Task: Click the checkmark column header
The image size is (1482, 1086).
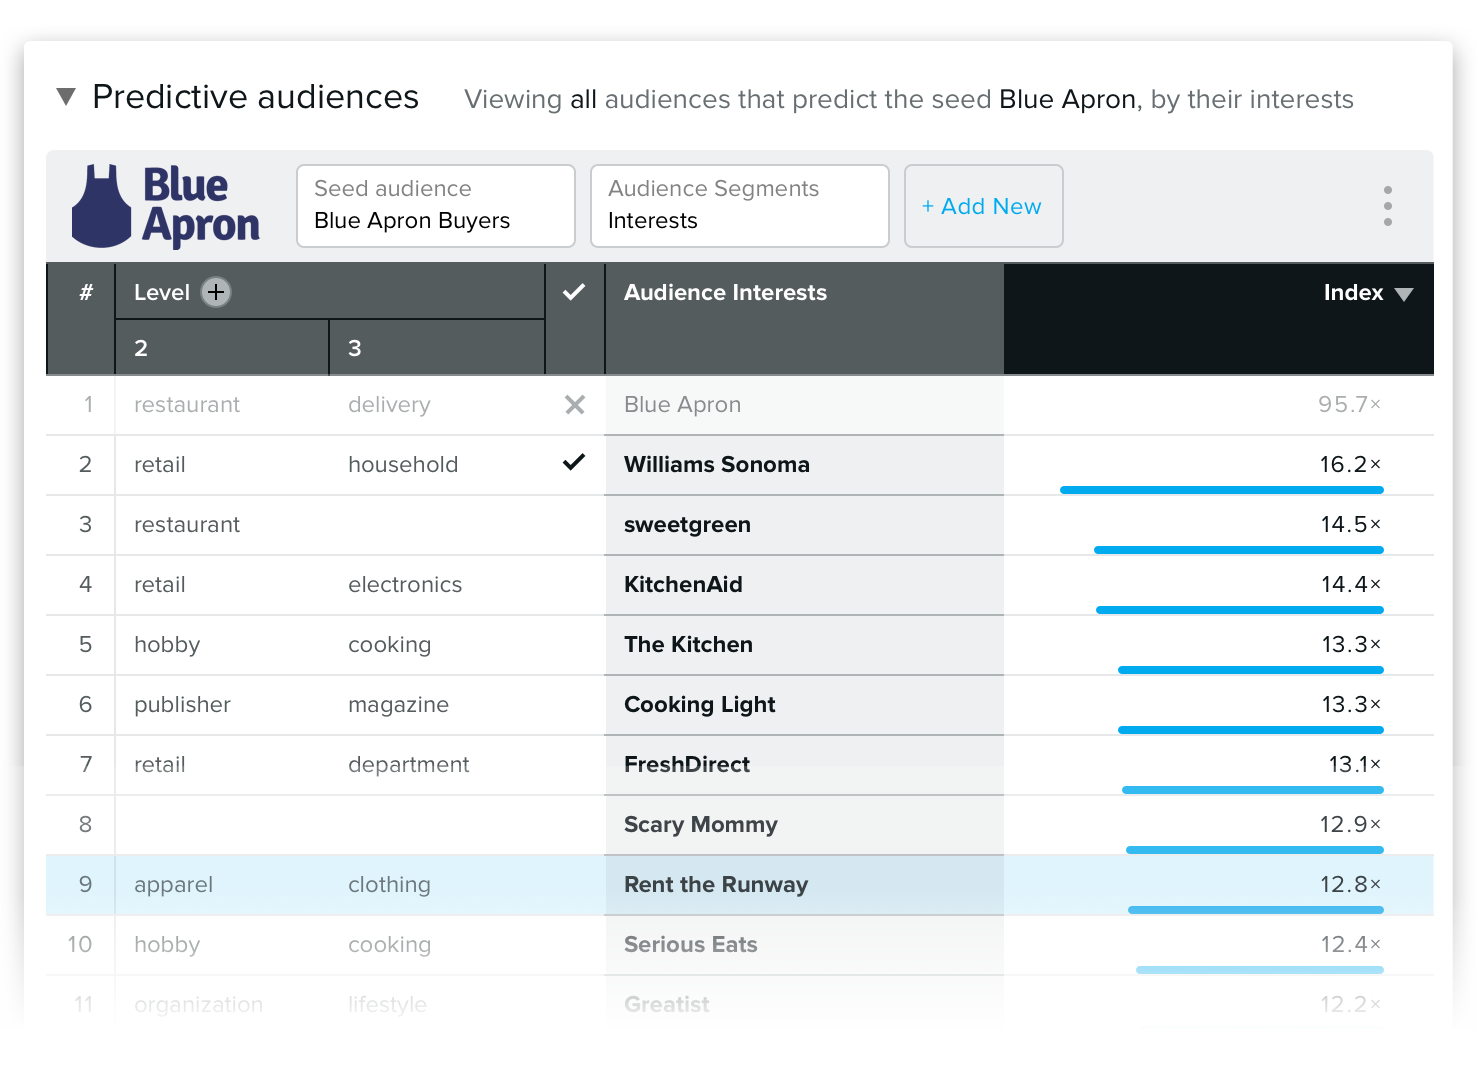Action: [574, 292]
